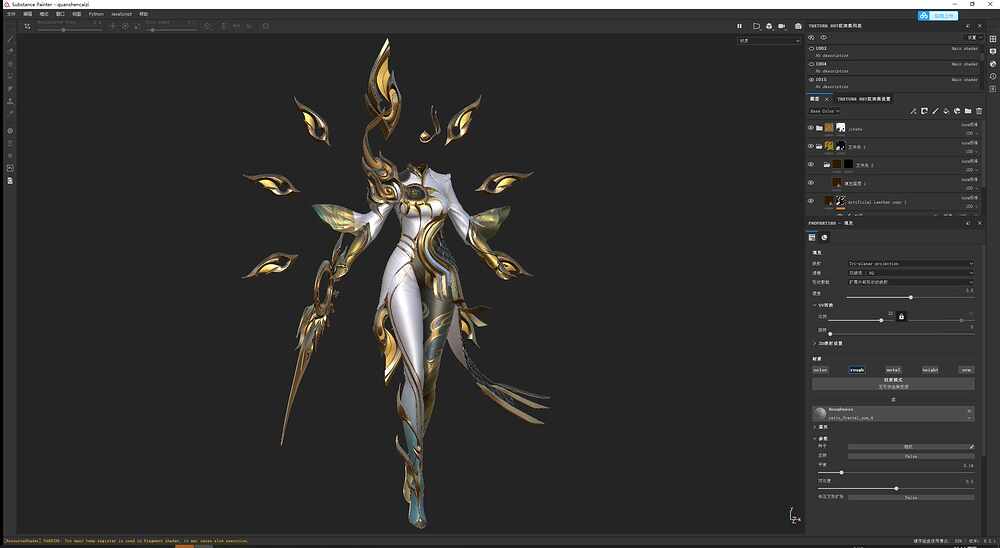The image size is (1000, 548).
Task: Click the rough channel button
Action: [857, 369]
